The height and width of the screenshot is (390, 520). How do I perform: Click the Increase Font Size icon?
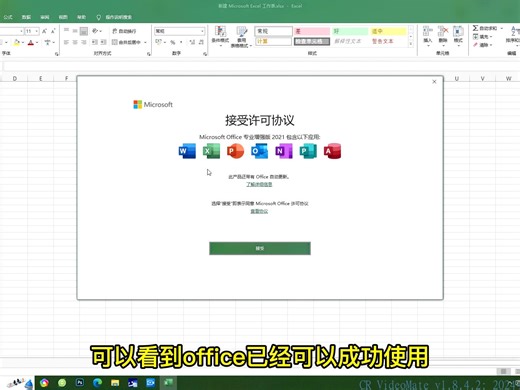[x=44, y=31]
